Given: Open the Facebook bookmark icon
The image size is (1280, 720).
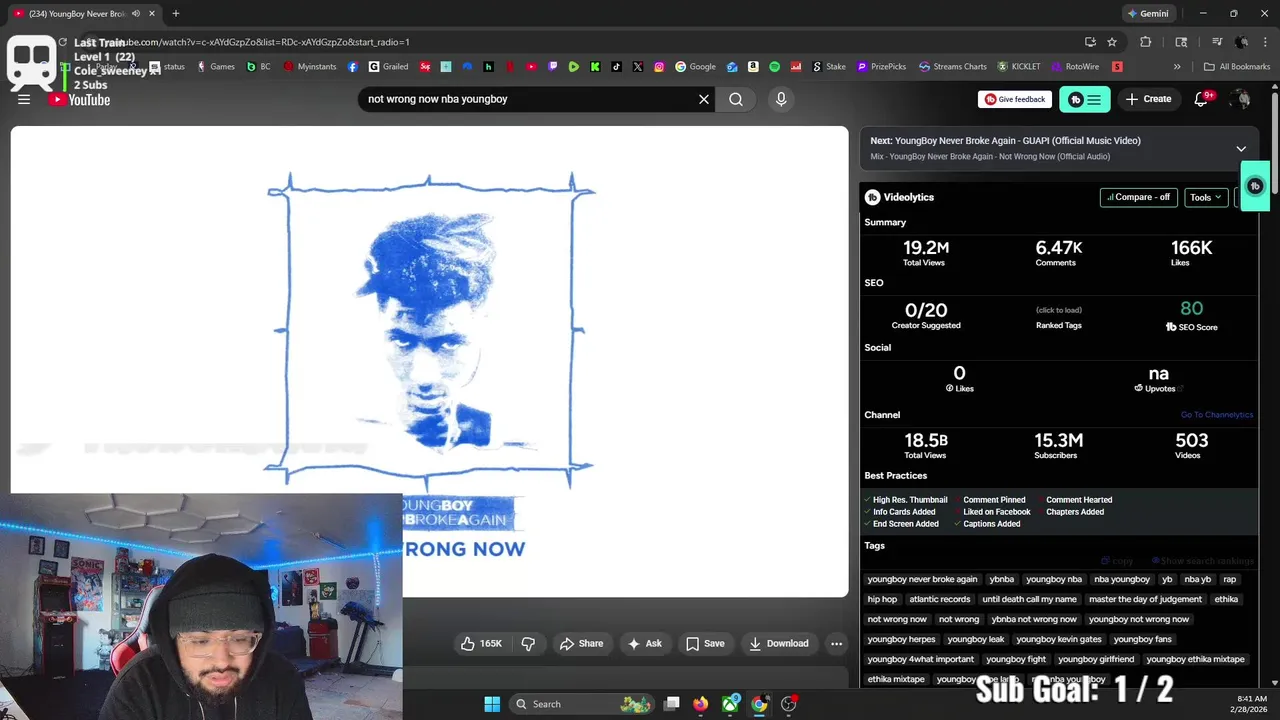Looking at the screenshot, I should pyautogui.click(x=353, y=67).
